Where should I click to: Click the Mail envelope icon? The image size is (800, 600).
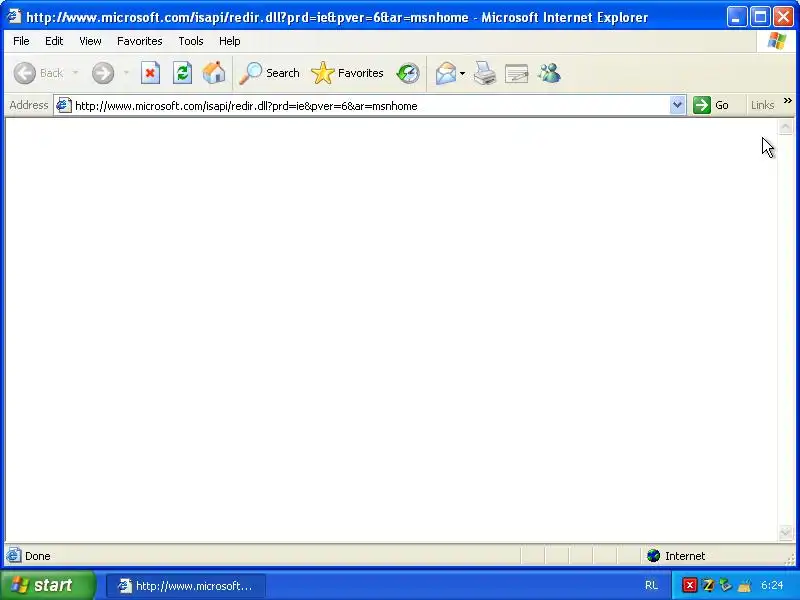coord(445,73)
